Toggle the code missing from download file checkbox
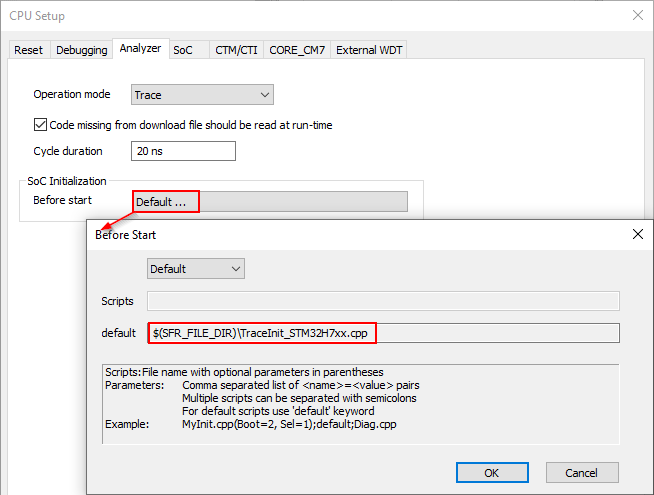The height and width of the screenshot is (495, 654). pos(41,125)
